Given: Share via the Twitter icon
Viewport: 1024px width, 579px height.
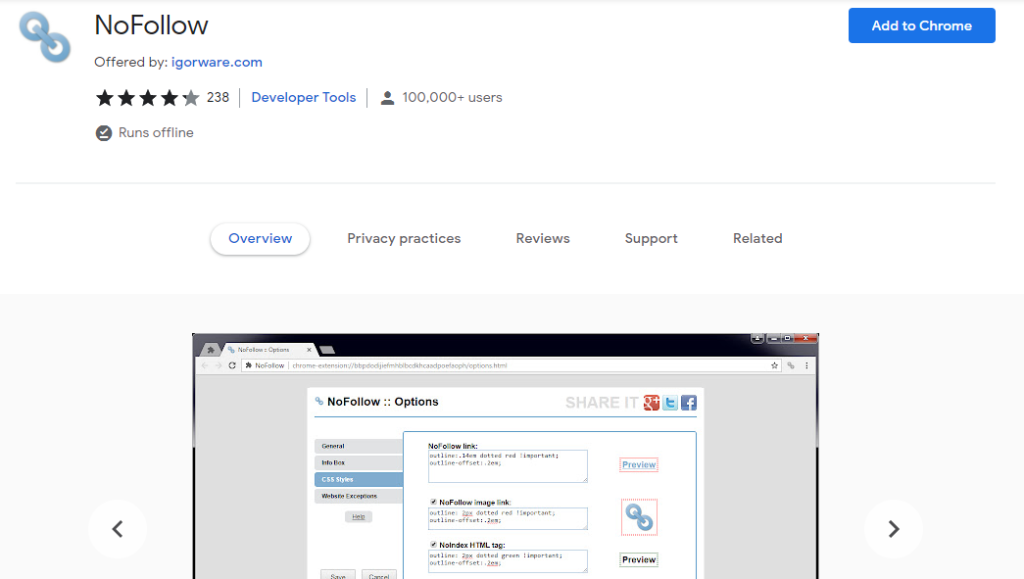Looking at the screenshot, I should [669, 403].
